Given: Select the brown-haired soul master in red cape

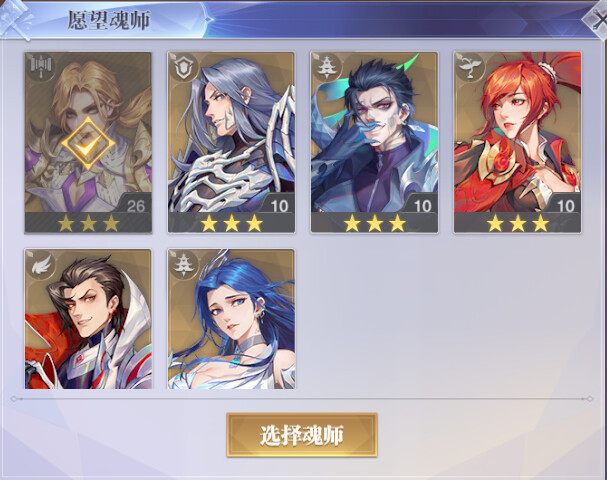Looking at the screenshot, I should 88,319.
